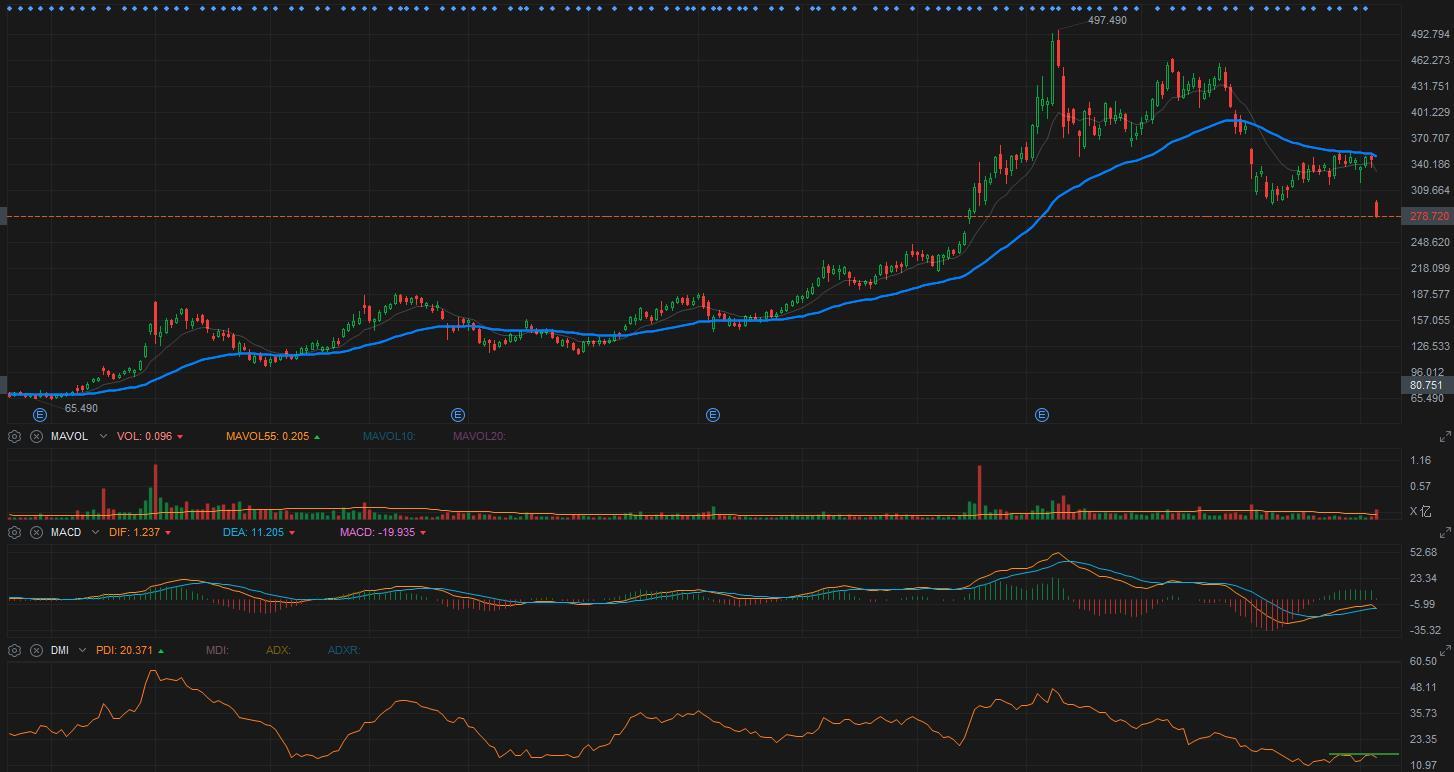The width and height of the screenshot is (1454, 772).
Task: Click the 65.490 low price label on chart
Action: tap(81, 408)
